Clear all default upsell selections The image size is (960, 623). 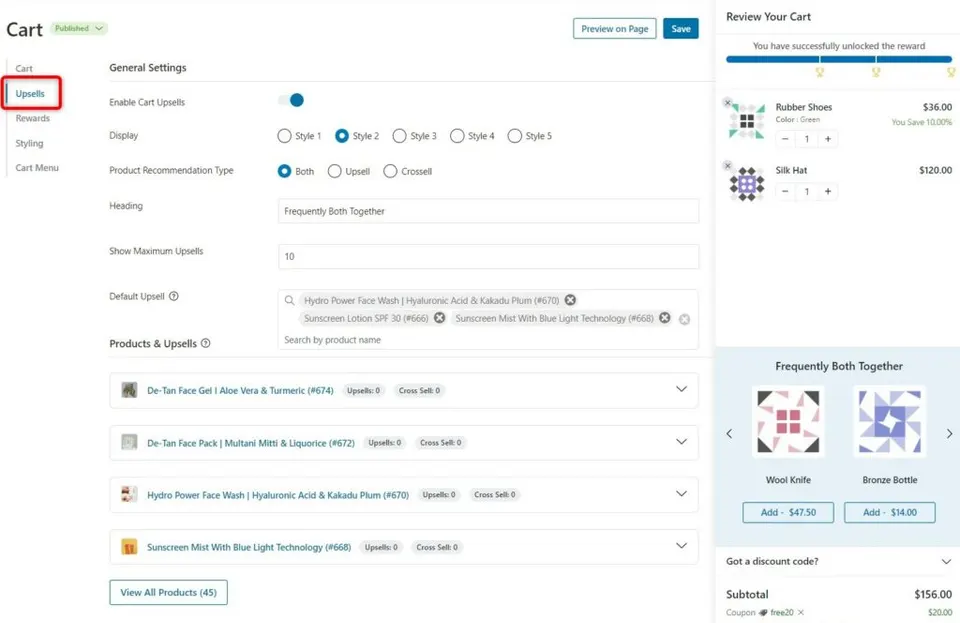pyautogui.click(x=684, y=319)
